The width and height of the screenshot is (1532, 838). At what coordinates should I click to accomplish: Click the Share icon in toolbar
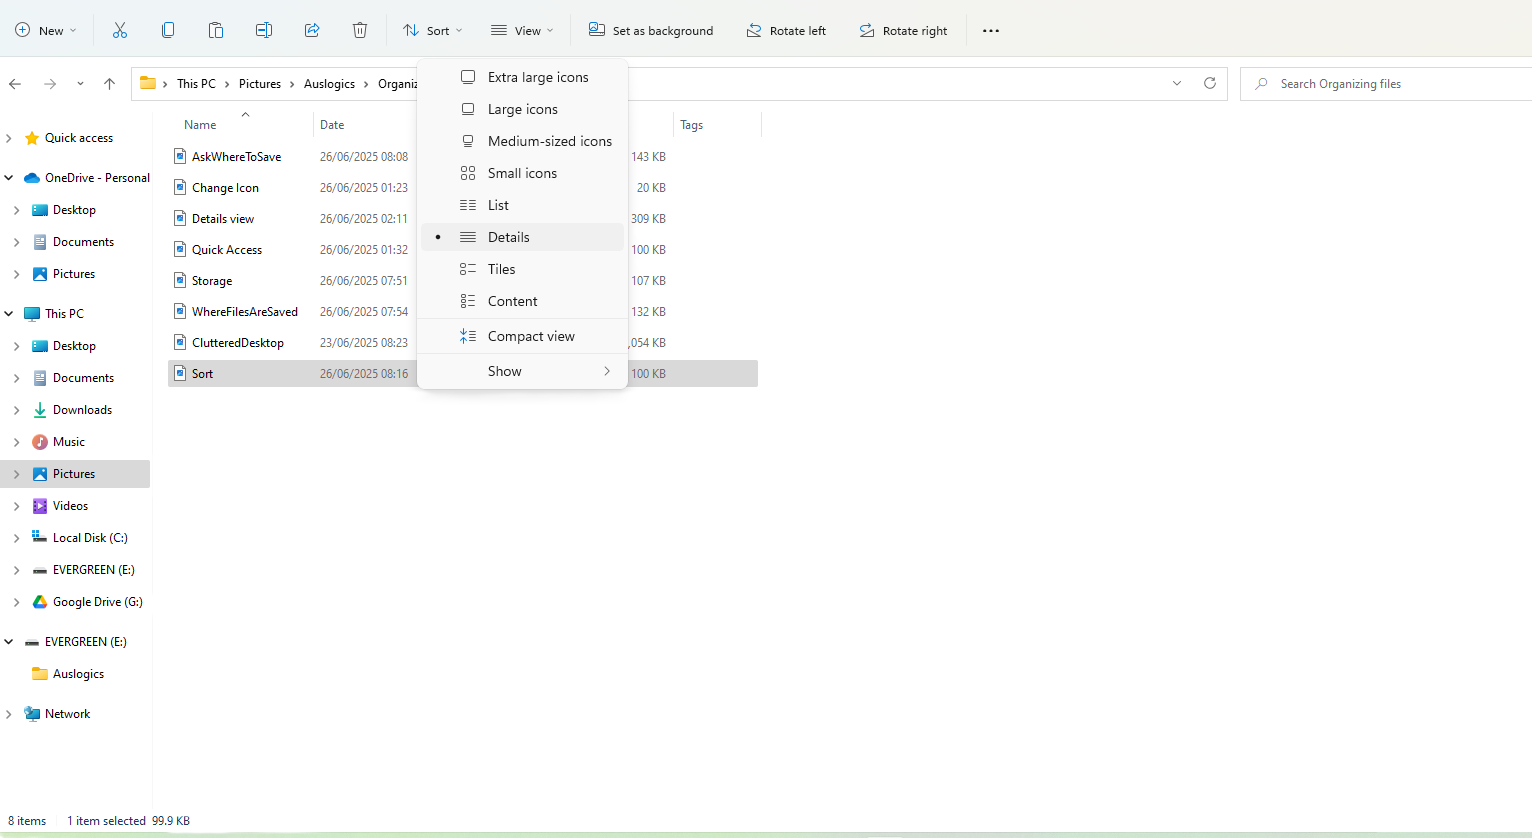(x=312, y=30)
